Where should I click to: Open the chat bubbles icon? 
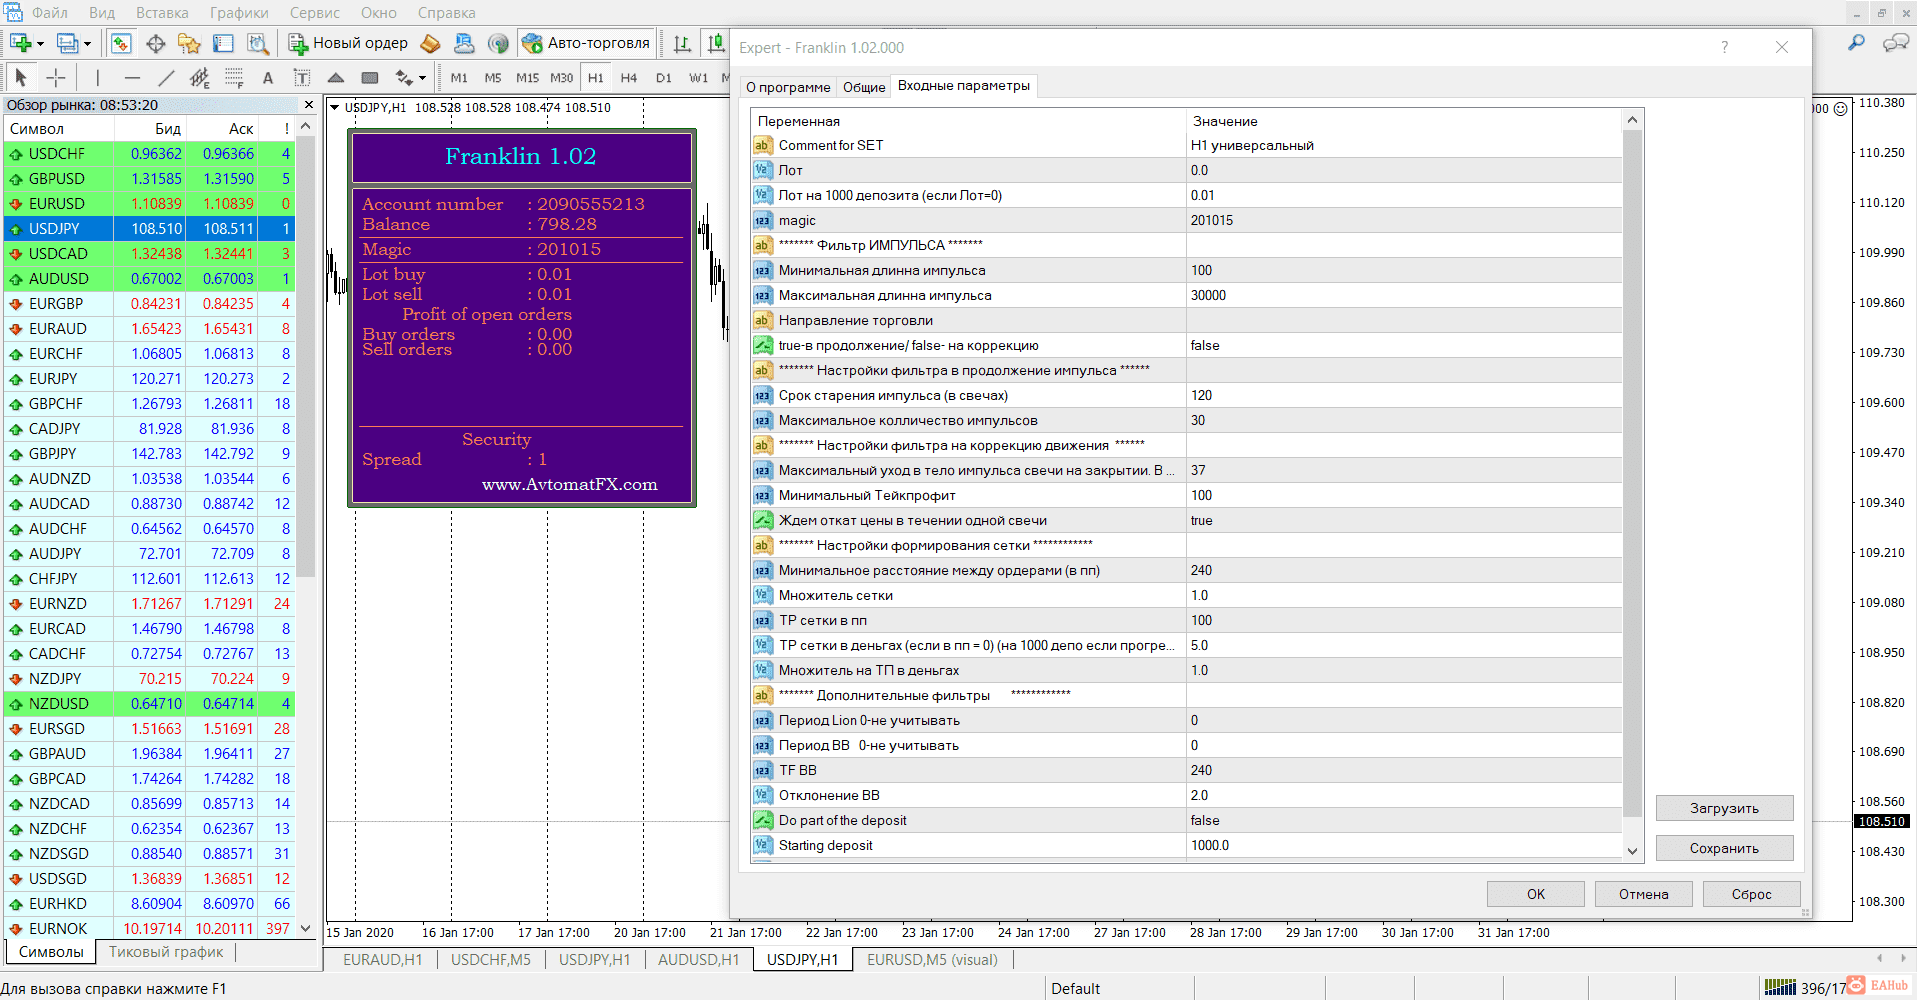[x=1895, y=43]
